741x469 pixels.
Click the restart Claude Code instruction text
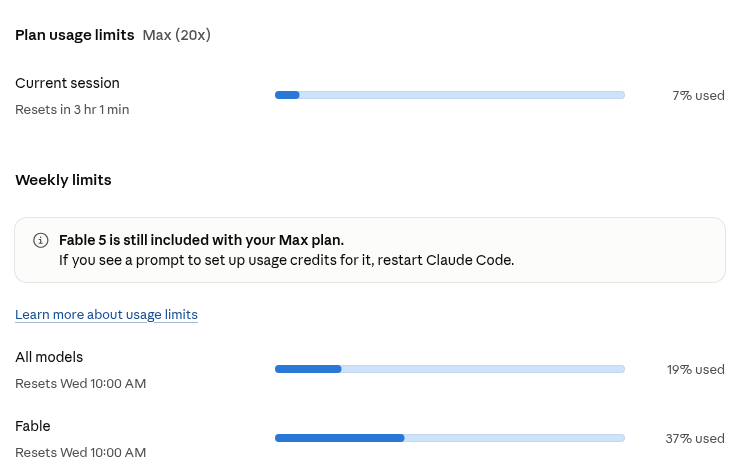click(286, 260)
